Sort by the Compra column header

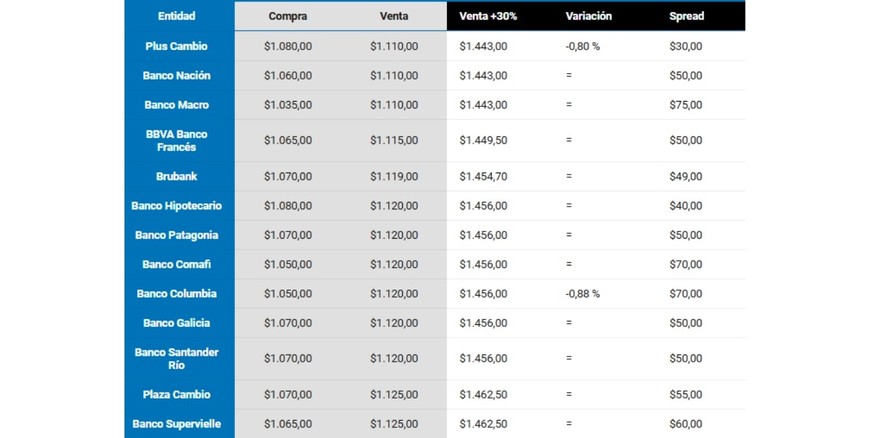coord(288,16)
